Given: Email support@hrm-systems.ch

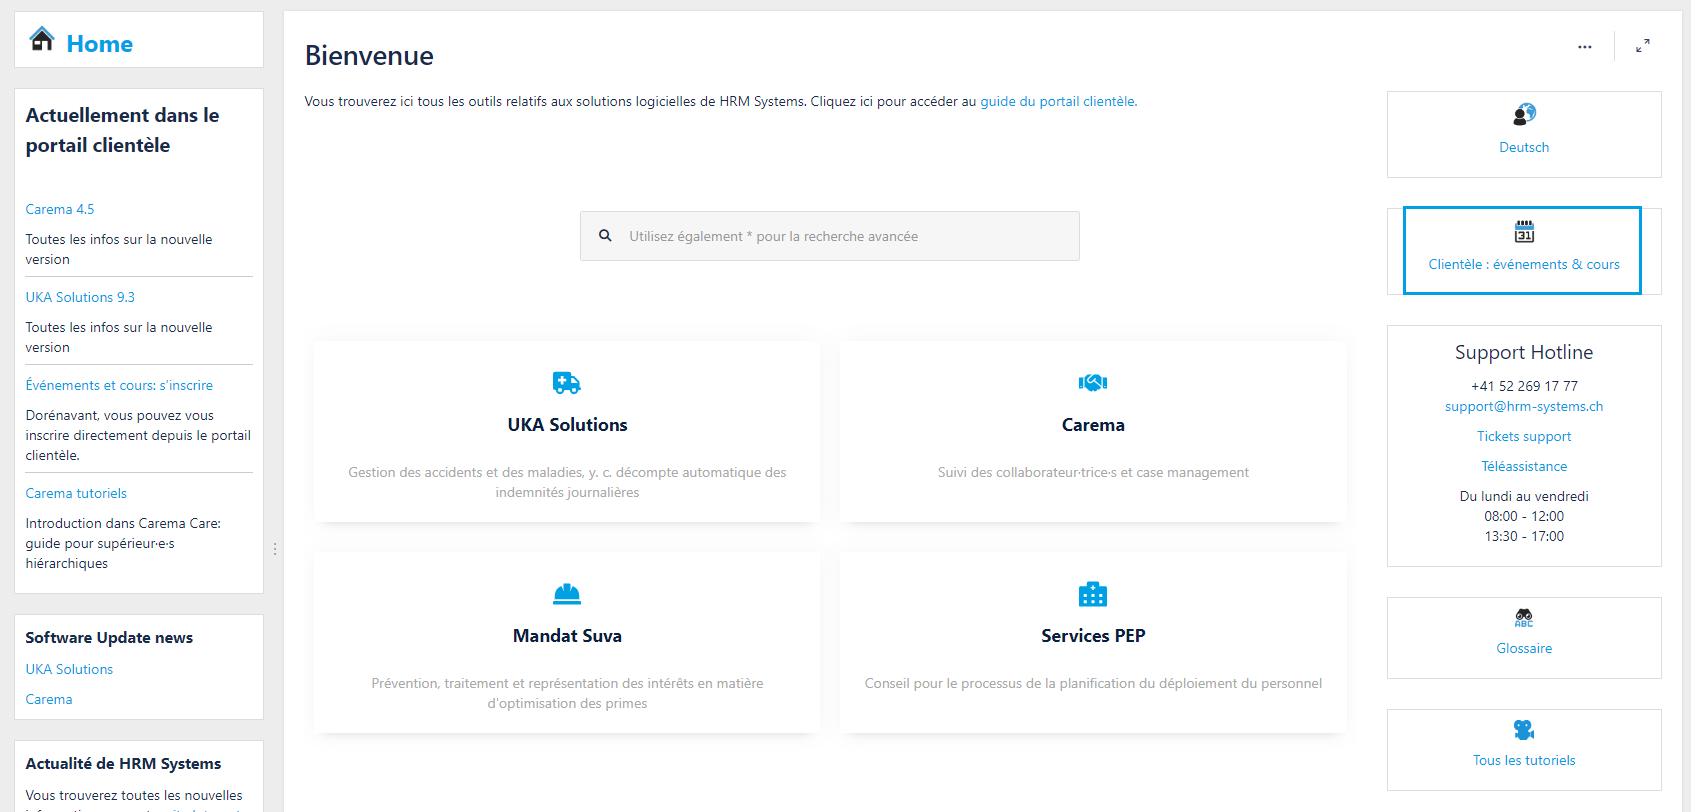Looking at the screenshot, I should click(1524, 406).
